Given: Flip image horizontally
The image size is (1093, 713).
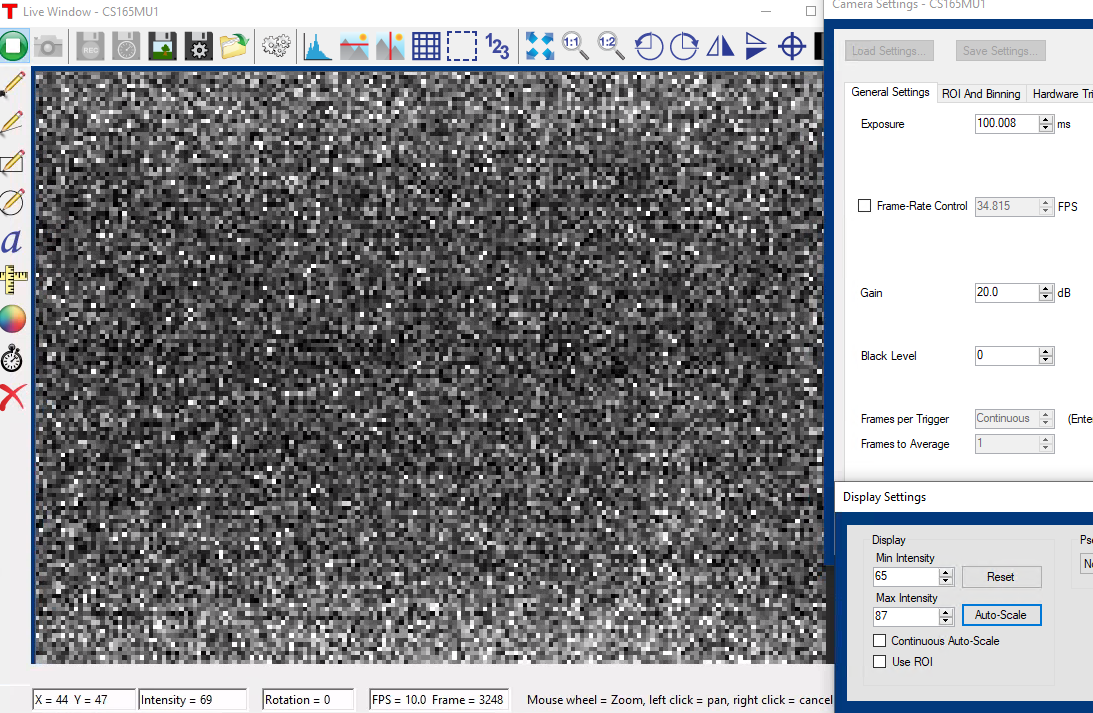Looking at the screenshot, I should [x=720, y=46].
